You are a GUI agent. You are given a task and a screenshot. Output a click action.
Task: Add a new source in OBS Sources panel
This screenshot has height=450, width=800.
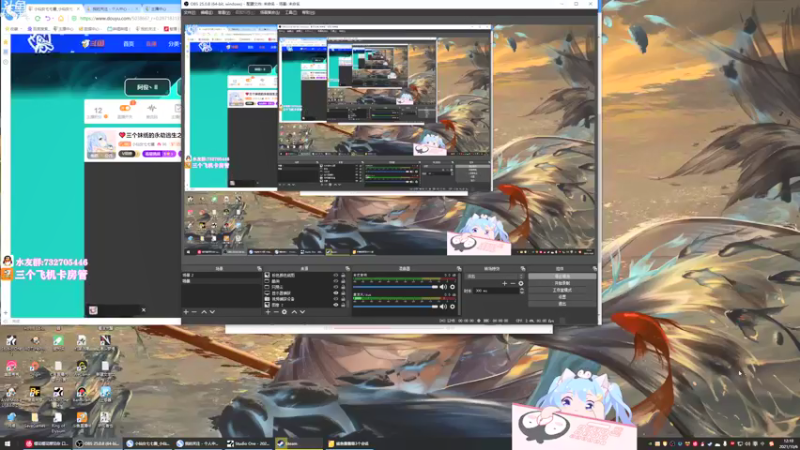[x=268, y=312]
